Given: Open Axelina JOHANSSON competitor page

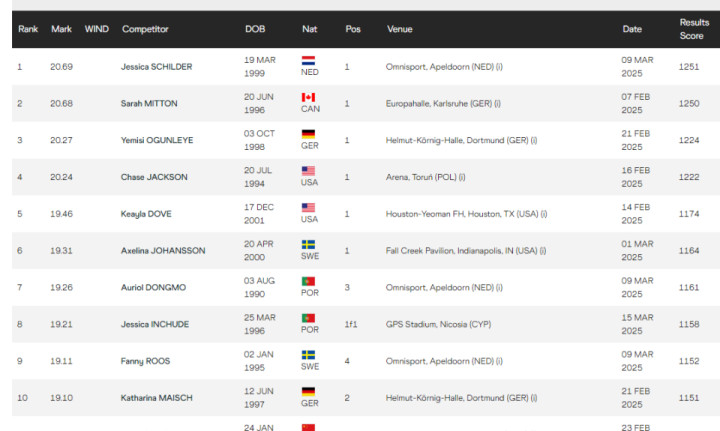Looking at the screenshot, I should (163, 251).
